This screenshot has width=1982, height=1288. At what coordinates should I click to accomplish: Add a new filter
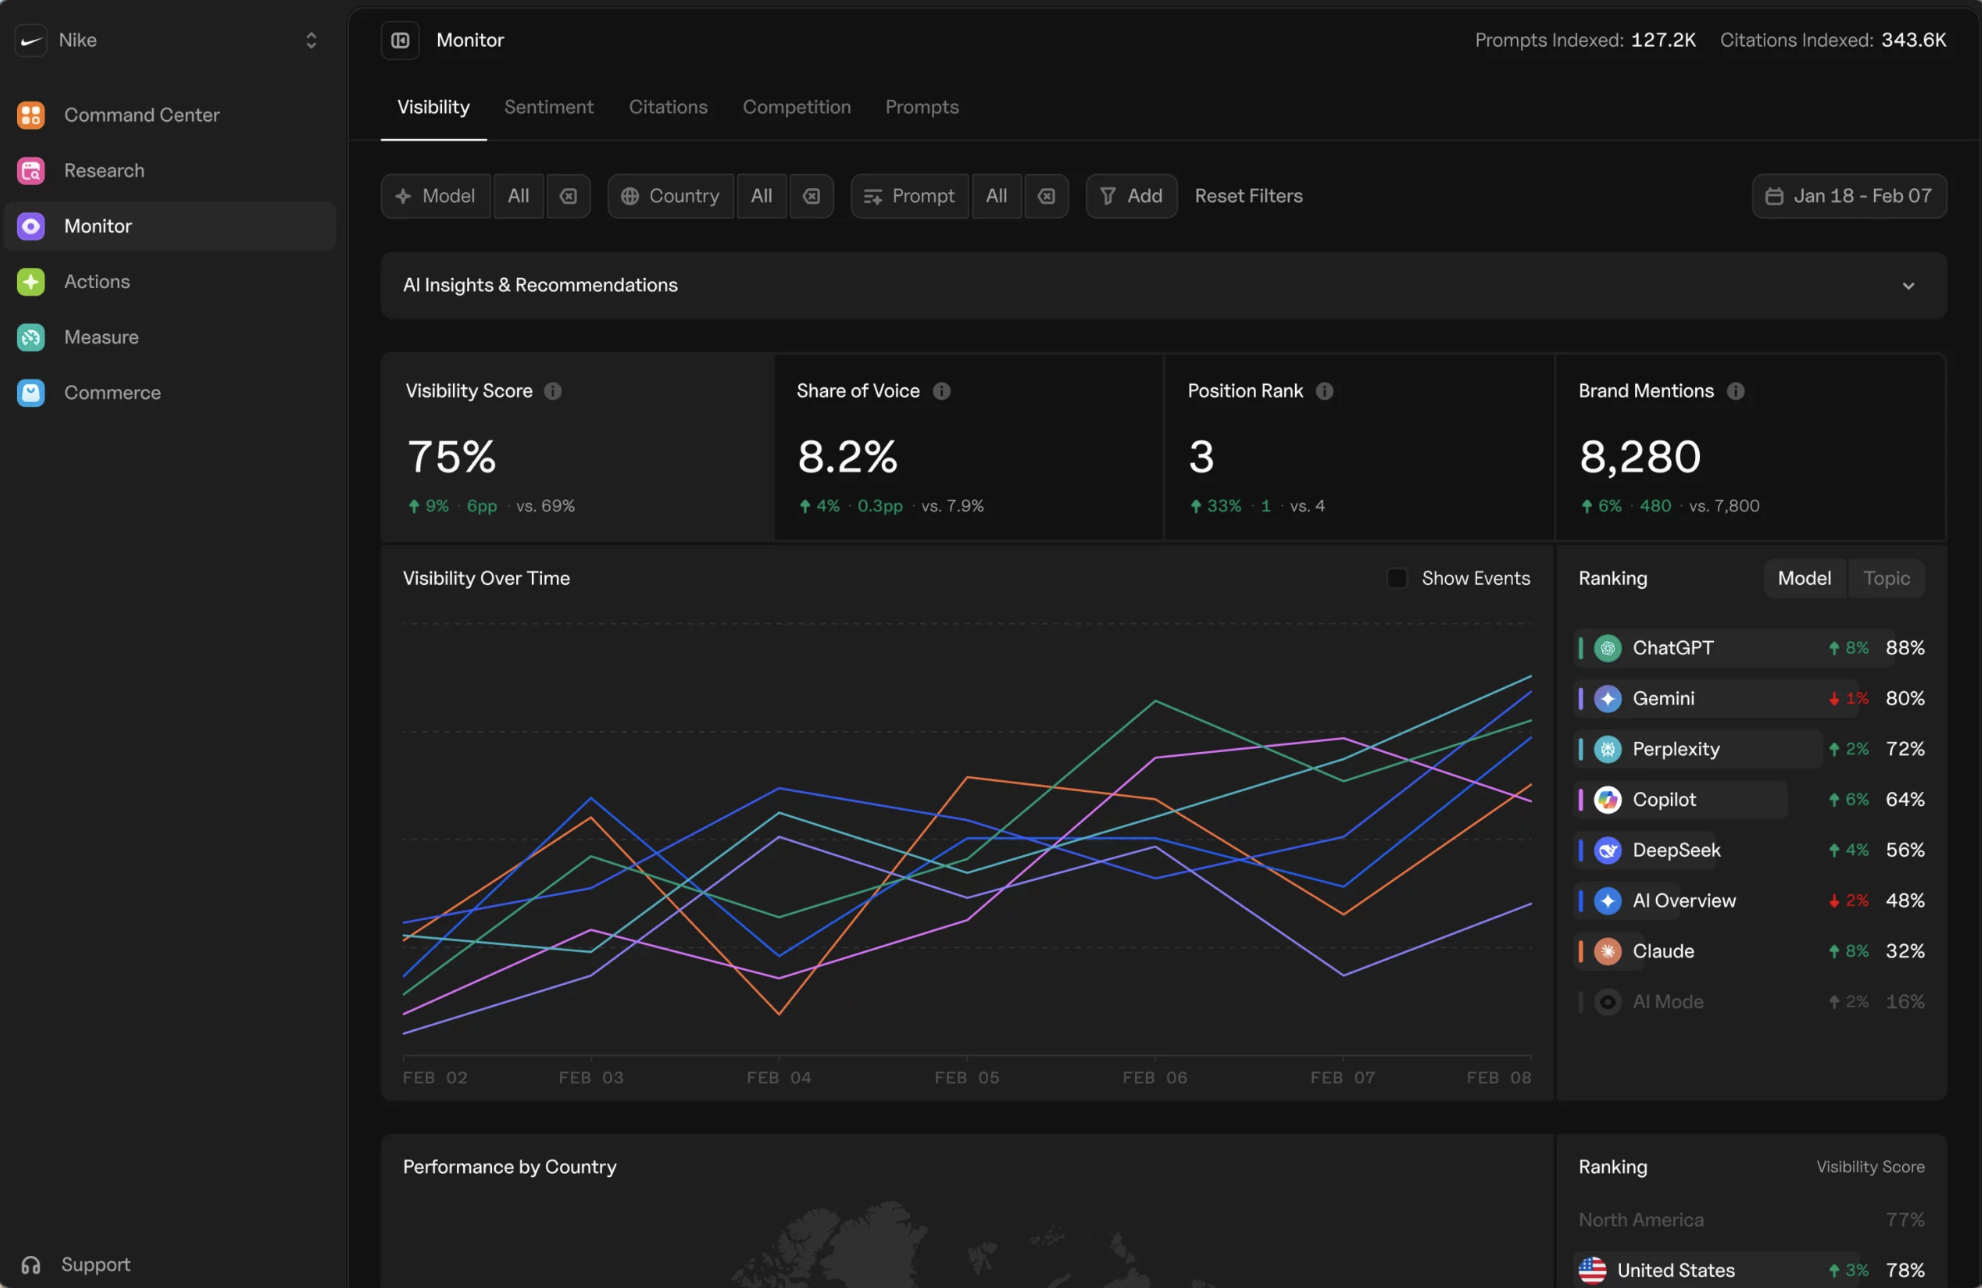[x=1132, y=196]
